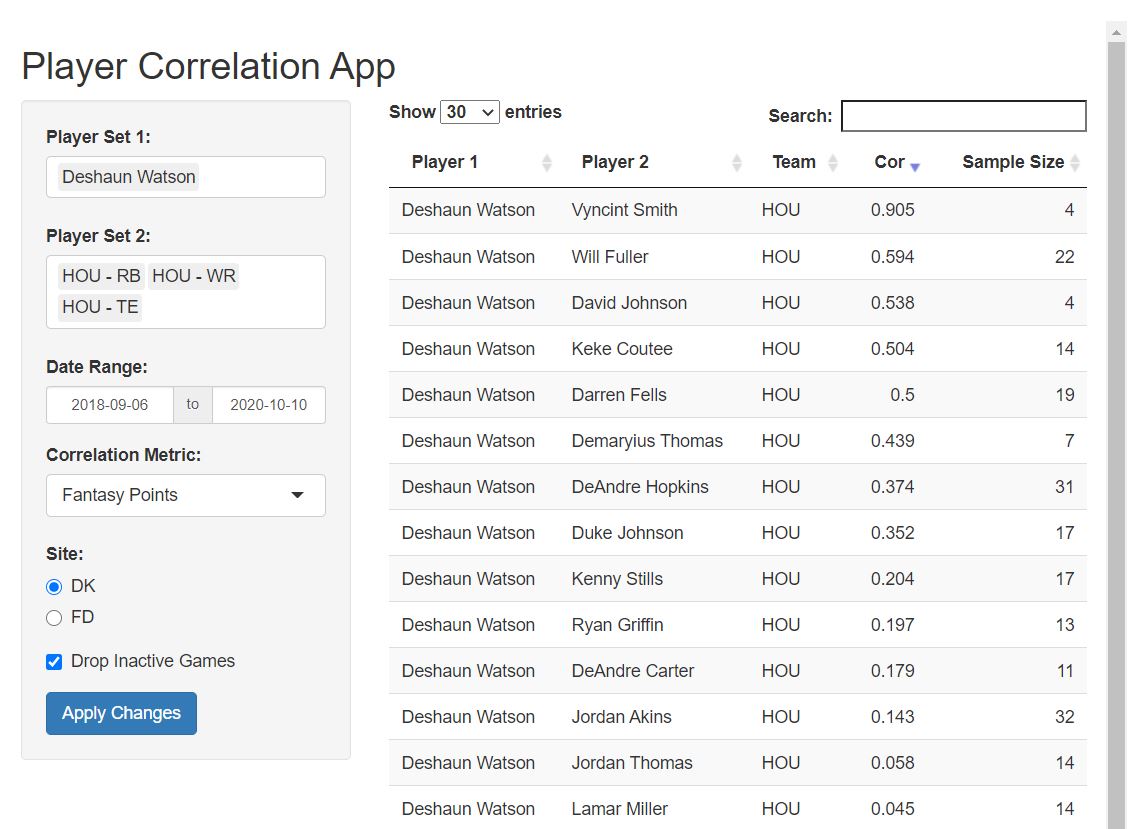Sort table by Team column arrows

click(832, 163)
